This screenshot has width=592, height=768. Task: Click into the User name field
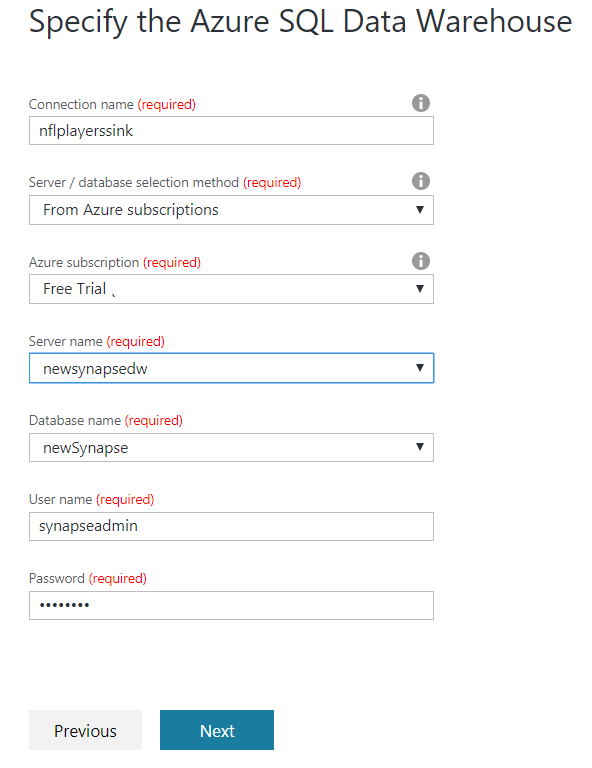click(x=231, y=526)
